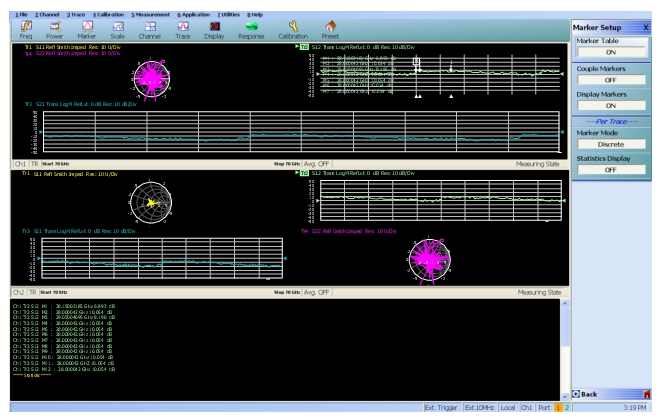The width and height of the screenshot is (660, 420).
Task: Select channel 2 Tr3 S21 LogM trace label
Action: pyautogui.click(x=79, y=231)
